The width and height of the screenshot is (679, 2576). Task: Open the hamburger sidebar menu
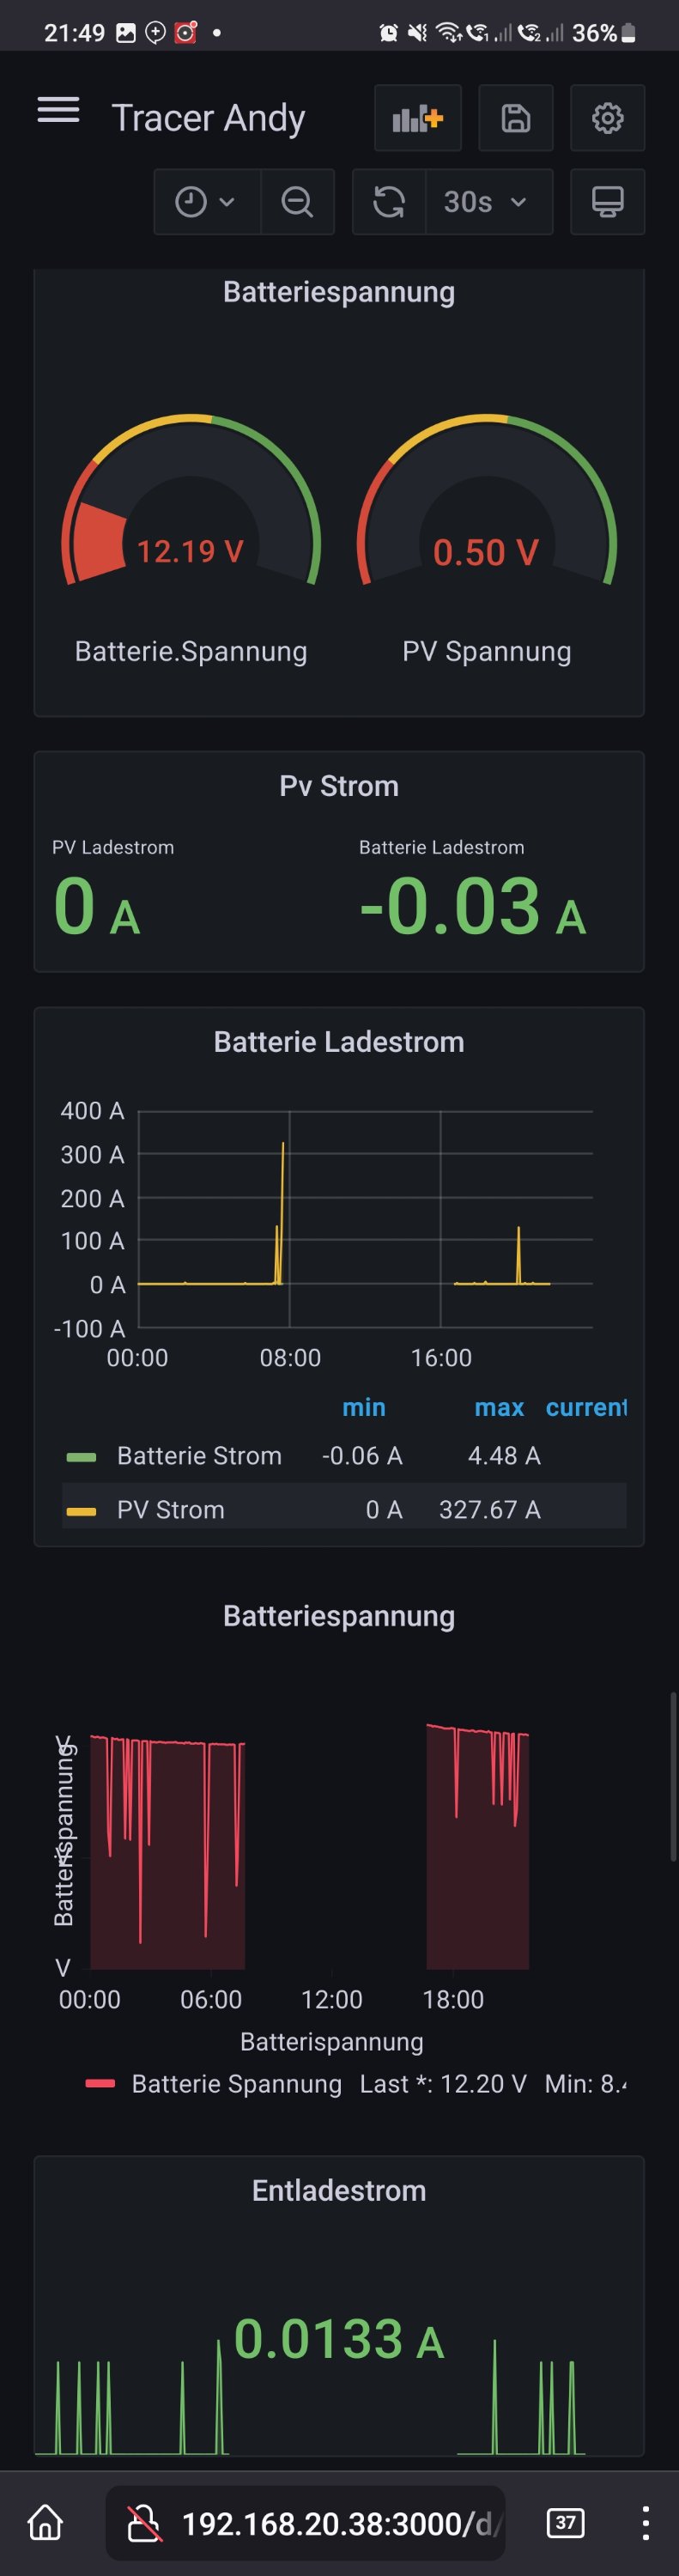point(58,110)
